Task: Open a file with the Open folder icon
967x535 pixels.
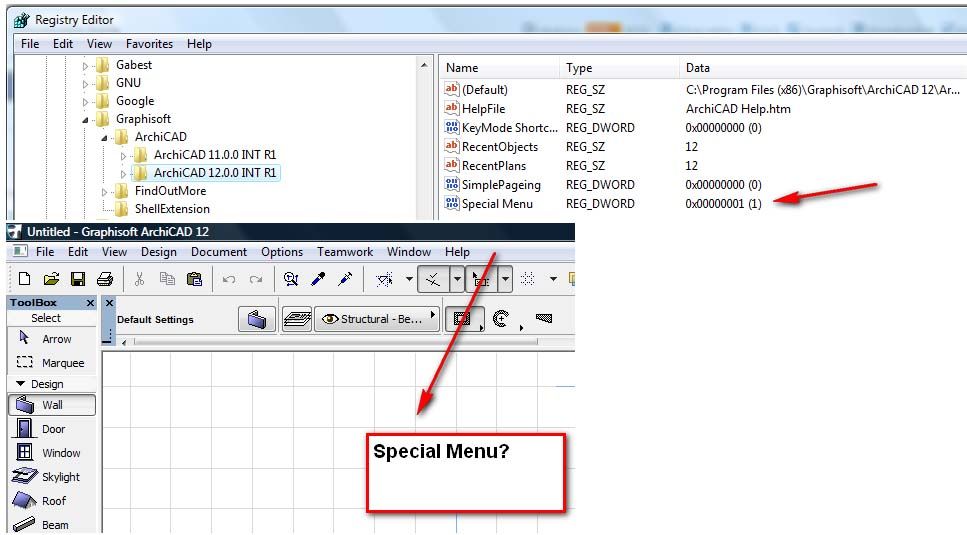Action: point(51,279)
